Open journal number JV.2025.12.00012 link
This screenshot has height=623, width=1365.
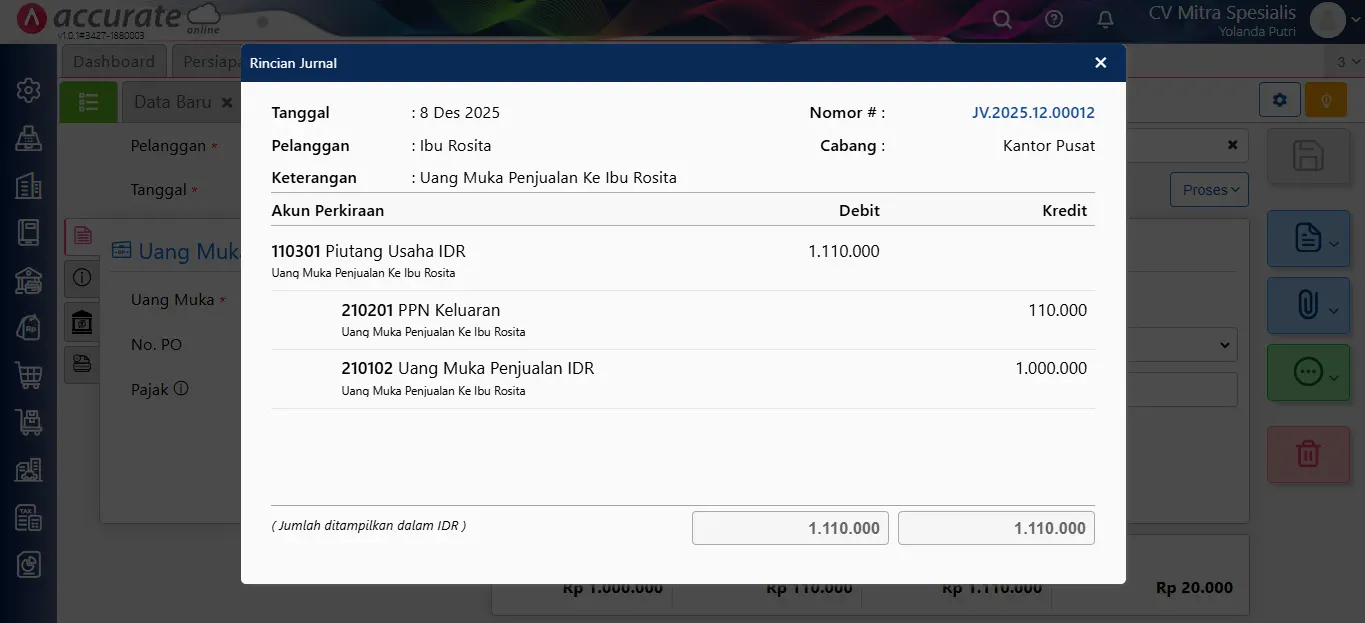coord(1033,113)
